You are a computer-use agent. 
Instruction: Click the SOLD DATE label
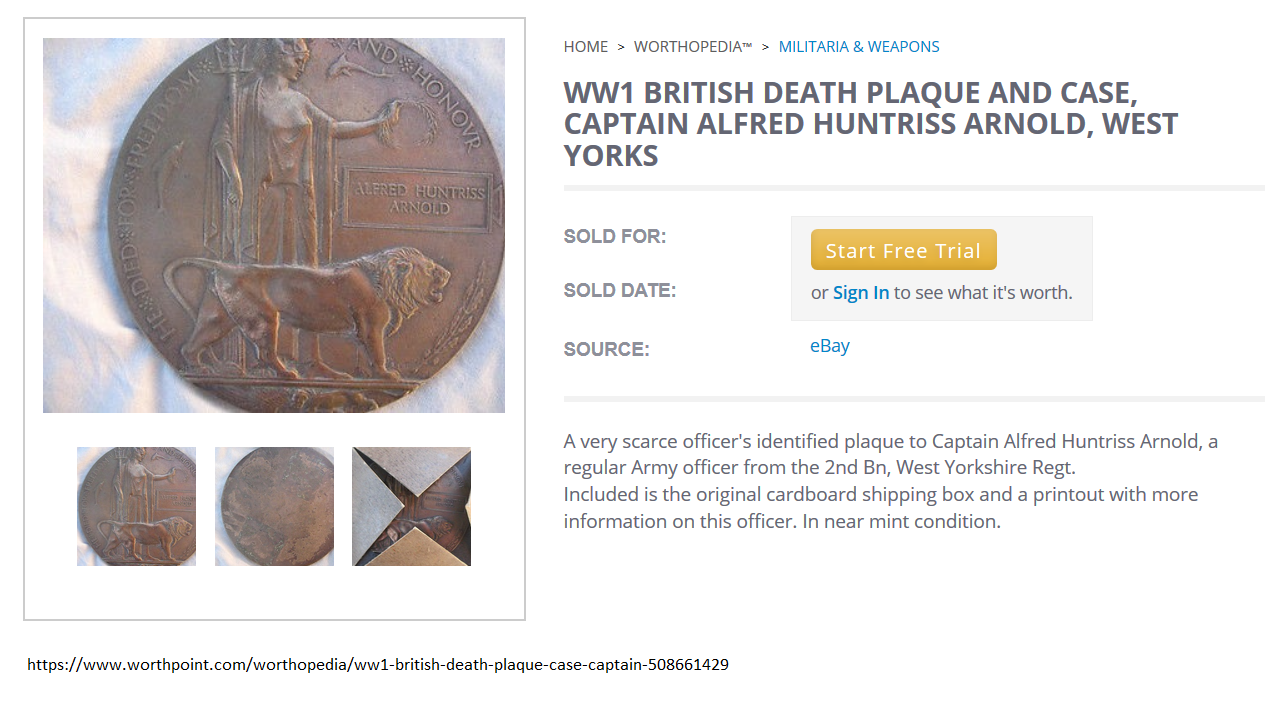[619, 291]
